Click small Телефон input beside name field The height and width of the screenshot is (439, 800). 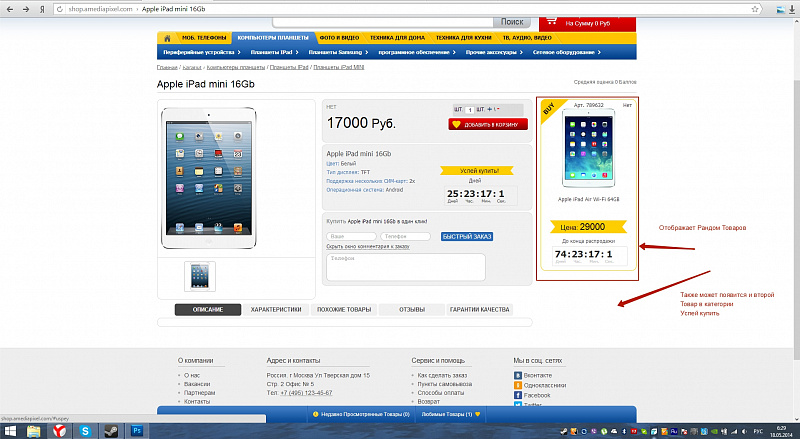pyautogui.click(x=406, y=236)
